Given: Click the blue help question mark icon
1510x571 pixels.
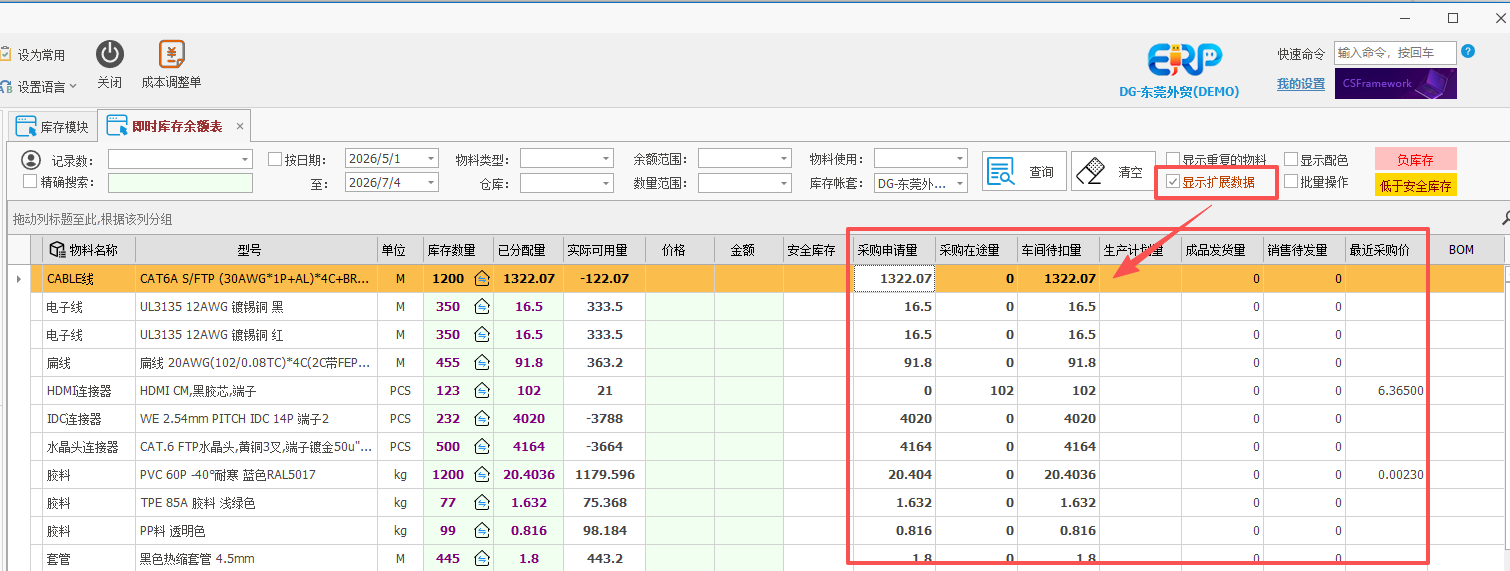Looking at the screenshot, I should click(x=1468, y=52).
